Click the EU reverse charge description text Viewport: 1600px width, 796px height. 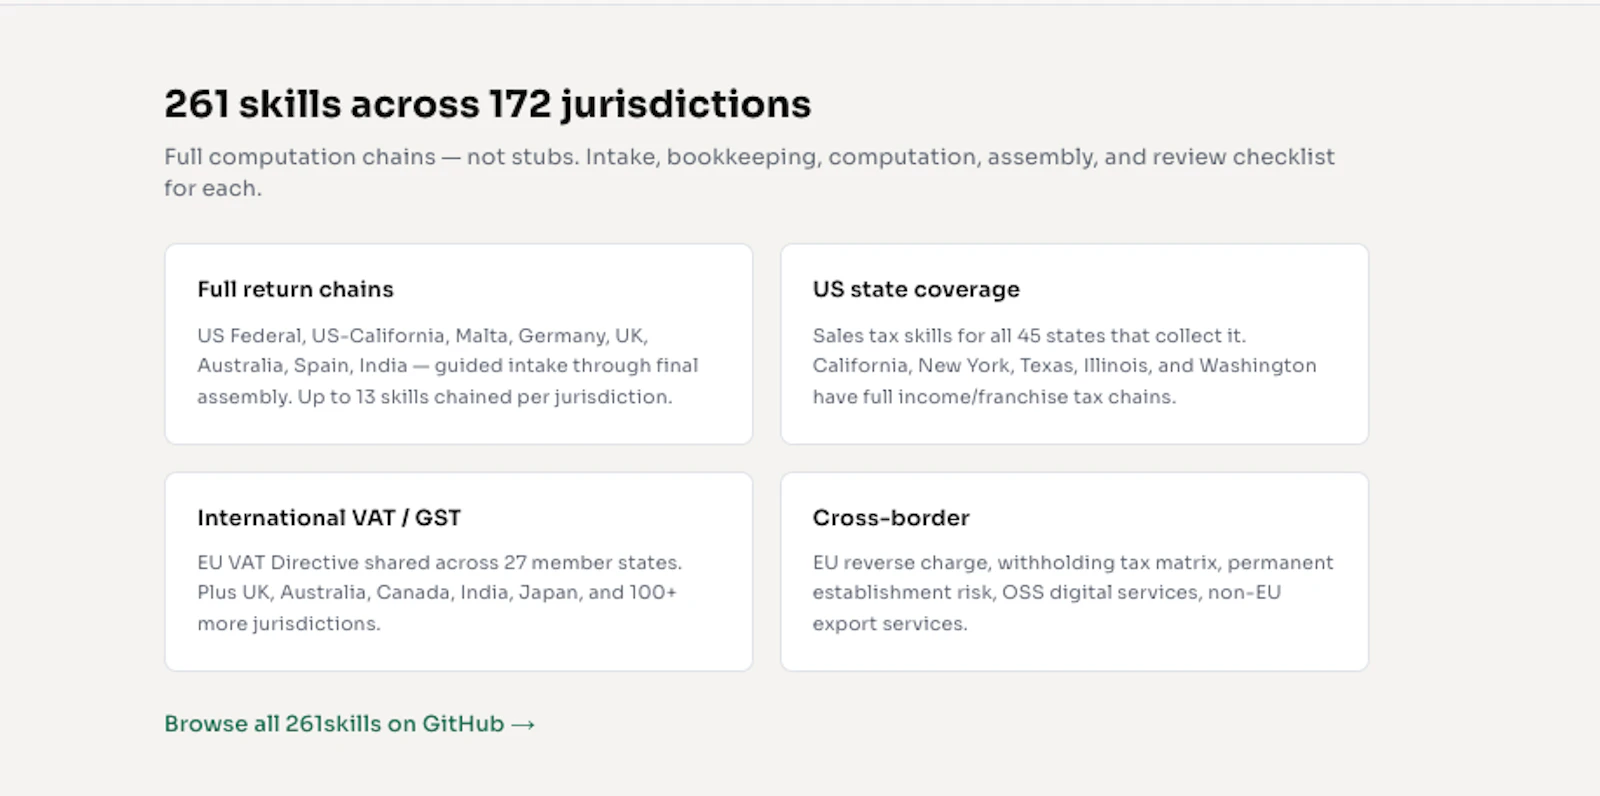(x=1073, y=593)
